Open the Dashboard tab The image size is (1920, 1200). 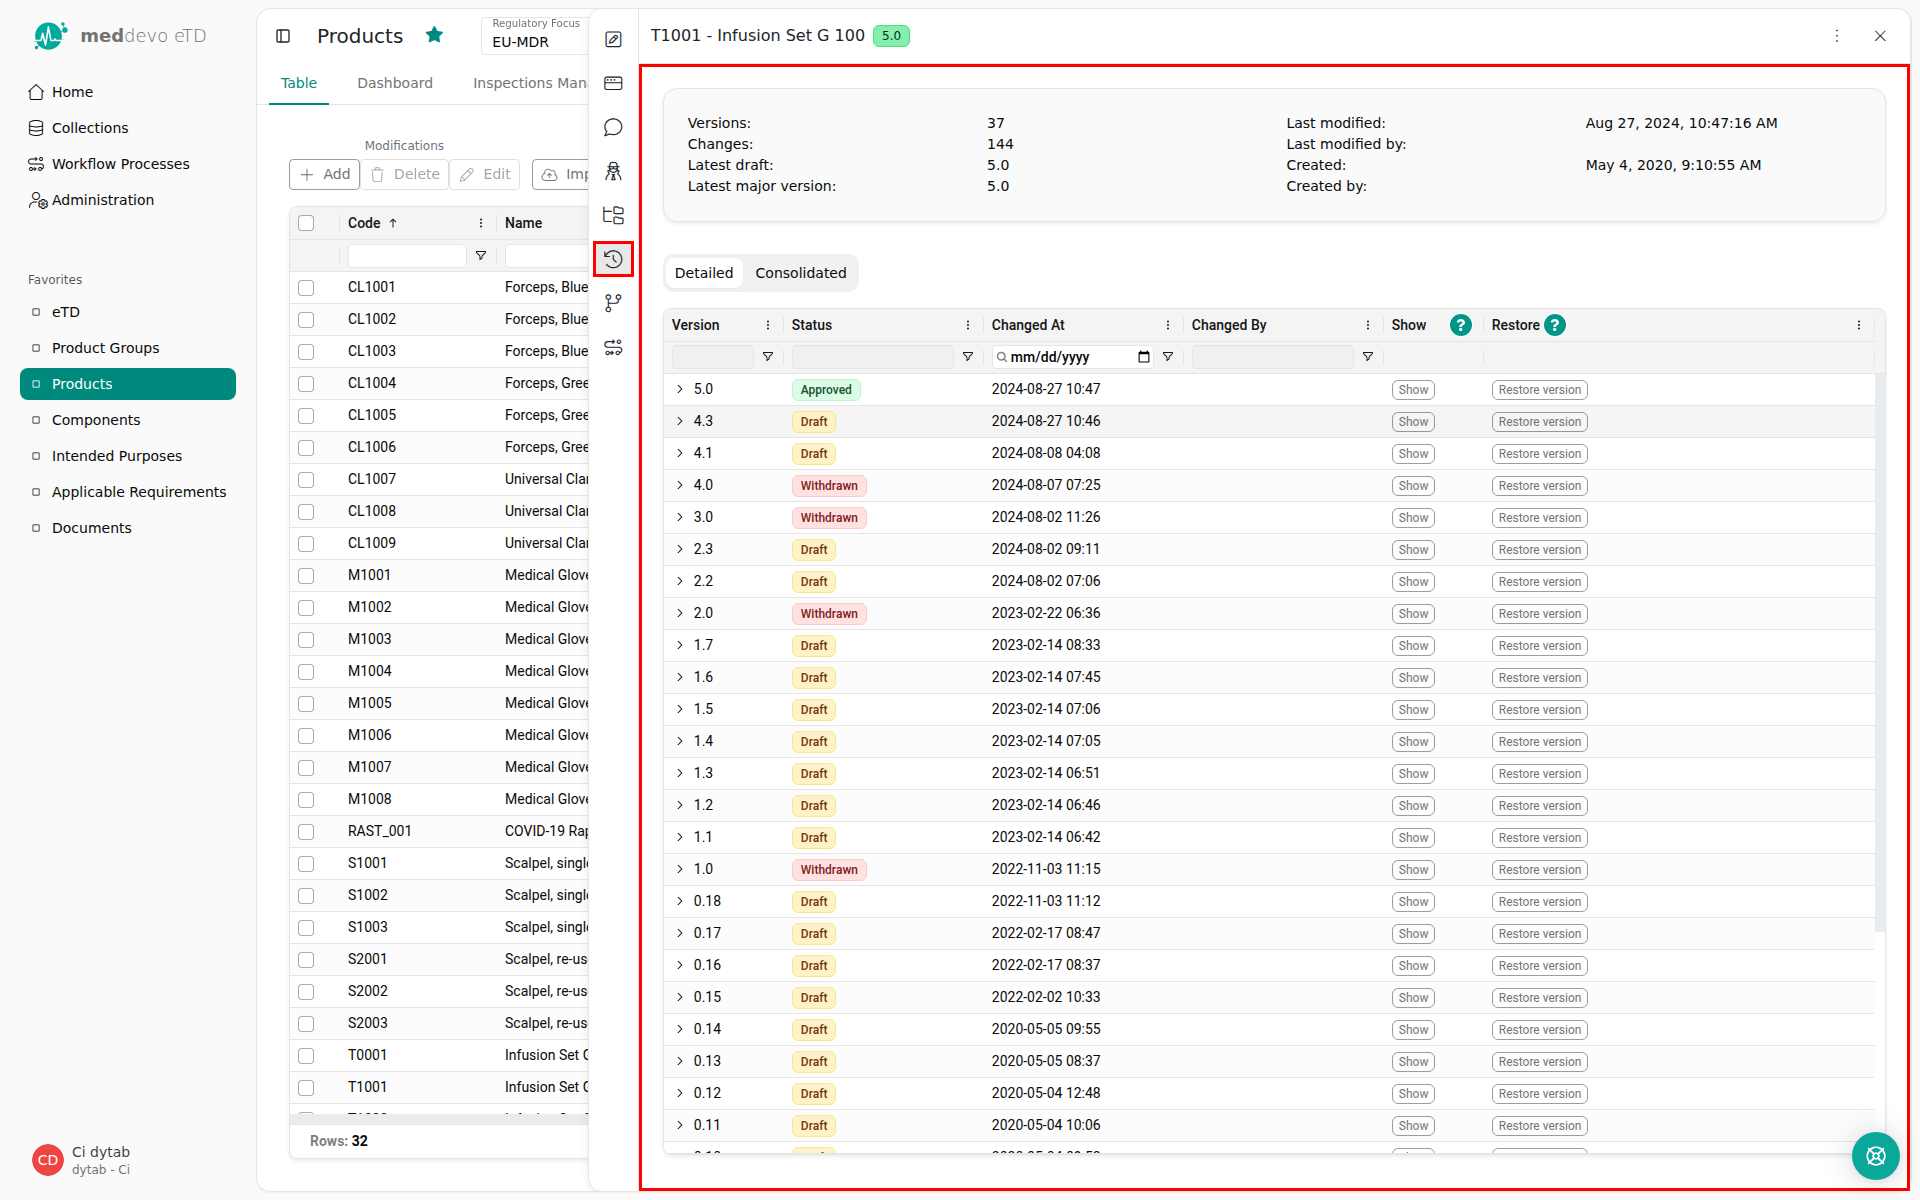(395, 83)
